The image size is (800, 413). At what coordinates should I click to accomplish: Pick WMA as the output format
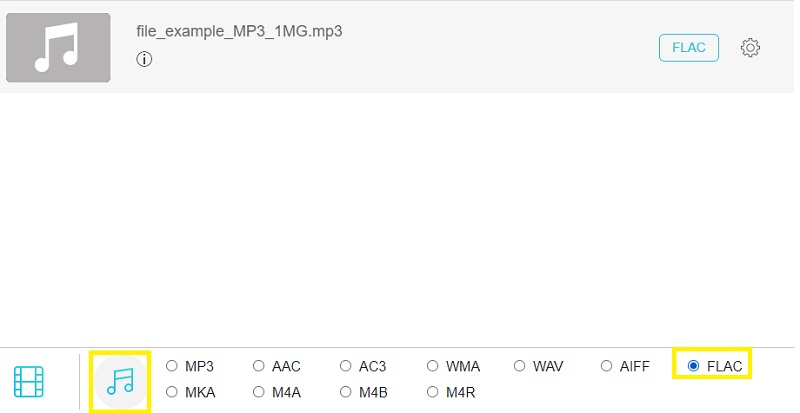point(433,366)
